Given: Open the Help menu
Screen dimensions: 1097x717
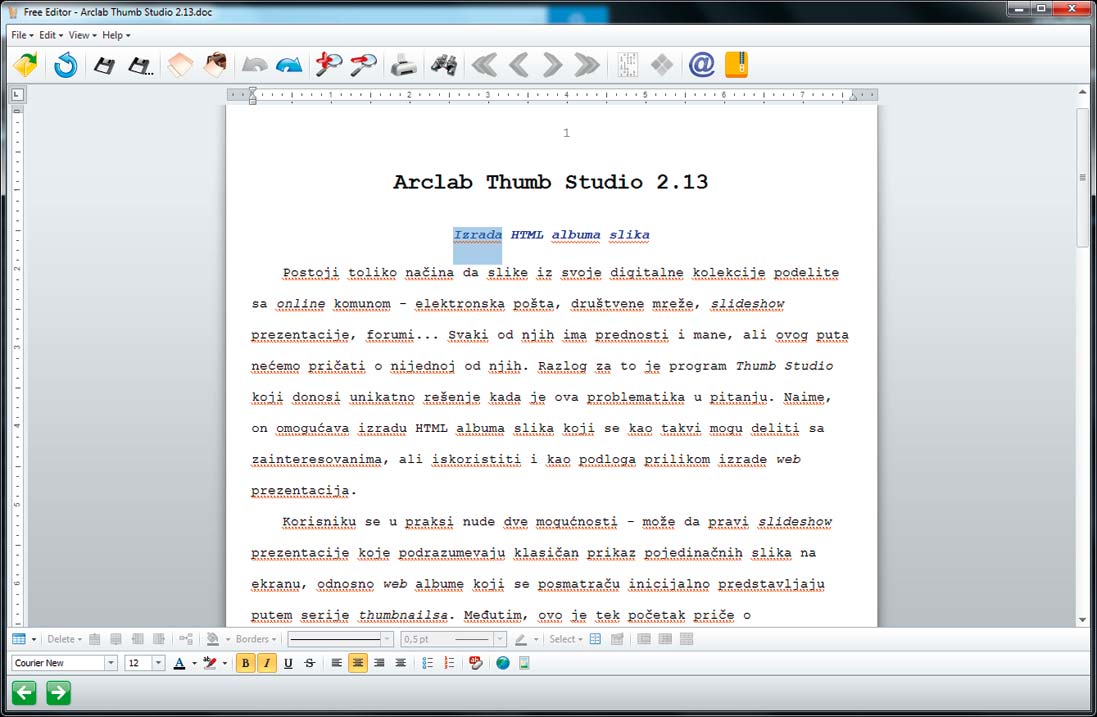Looking at the screenshot, I should click(116, 35).
